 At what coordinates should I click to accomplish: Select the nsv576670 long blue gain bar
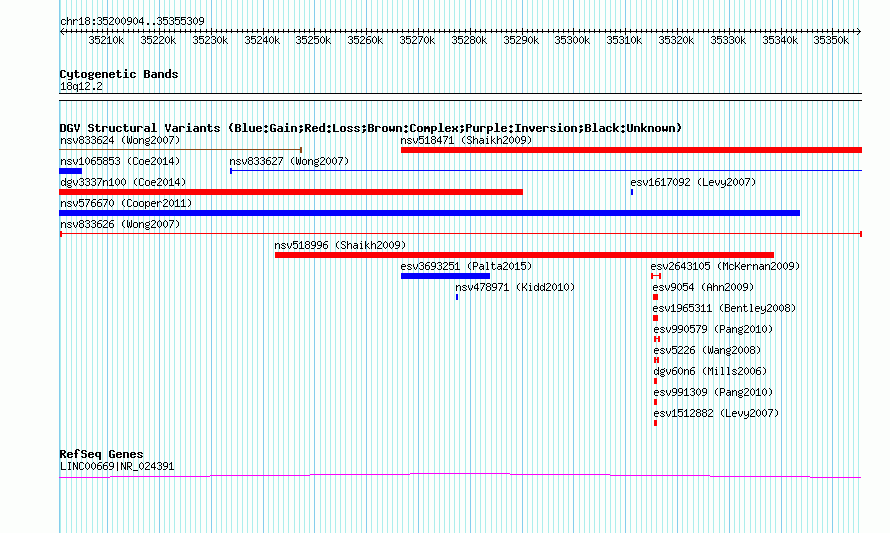click(x=429, y=213)
